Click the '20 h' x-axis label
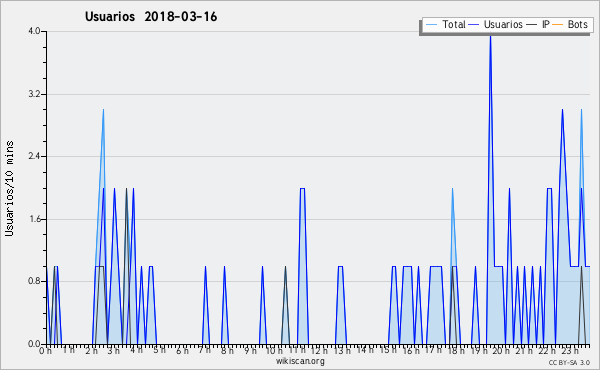The width and height of the screenshot is (600, 370). click(x=501, y=350)
